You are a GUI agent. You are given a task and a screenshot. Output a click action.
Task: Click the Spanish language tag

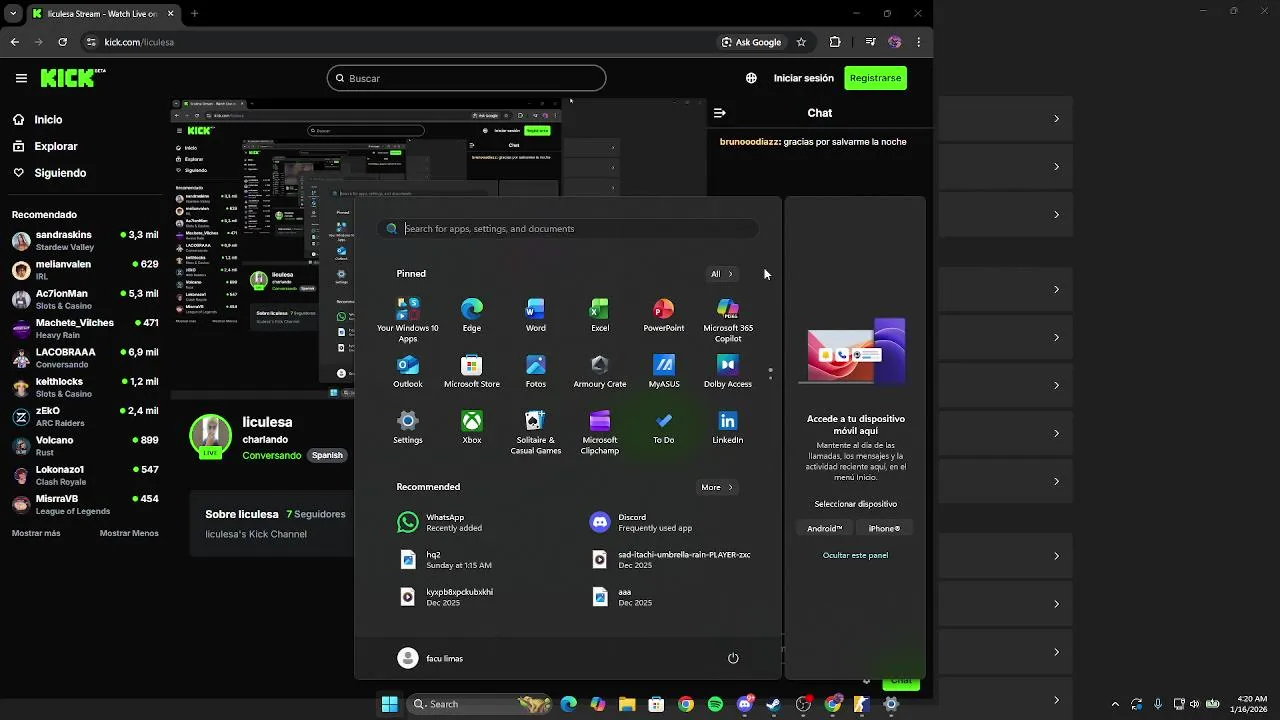coord(327,455)
